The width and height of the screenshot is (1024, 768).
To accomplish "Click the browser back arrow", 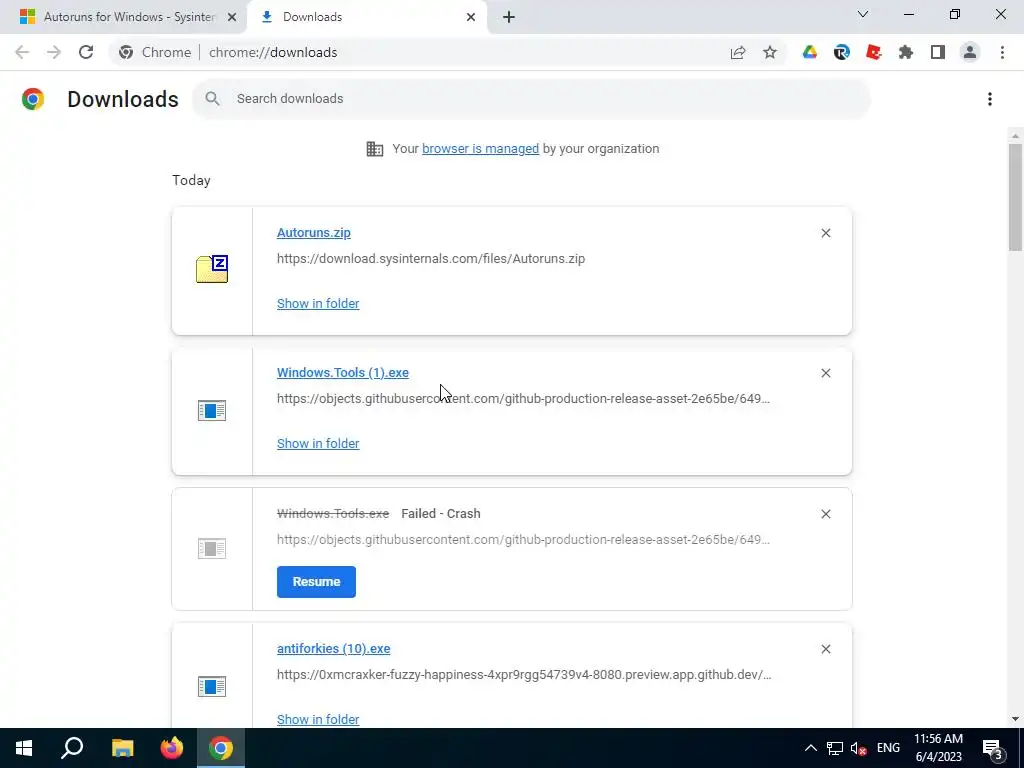I will 22,52.
